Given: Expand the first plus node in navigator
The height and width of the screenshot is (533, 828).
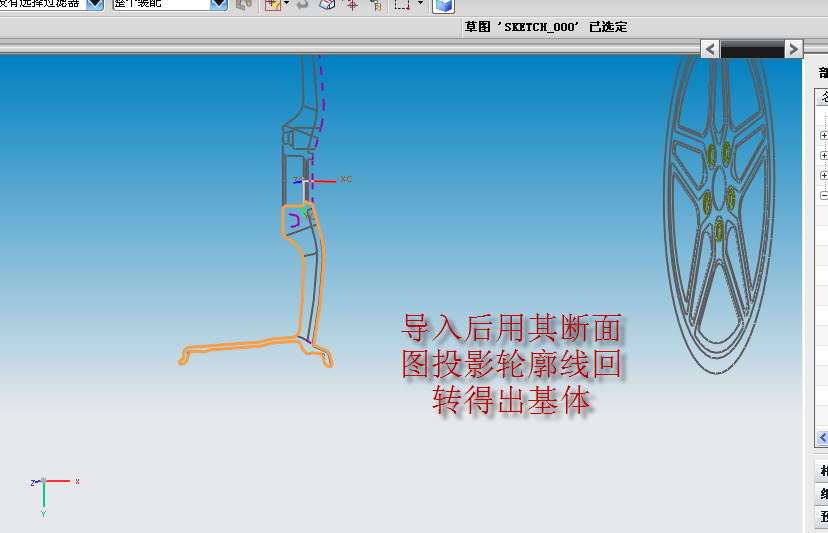Looking at the screenshot, I should point(824,136).
